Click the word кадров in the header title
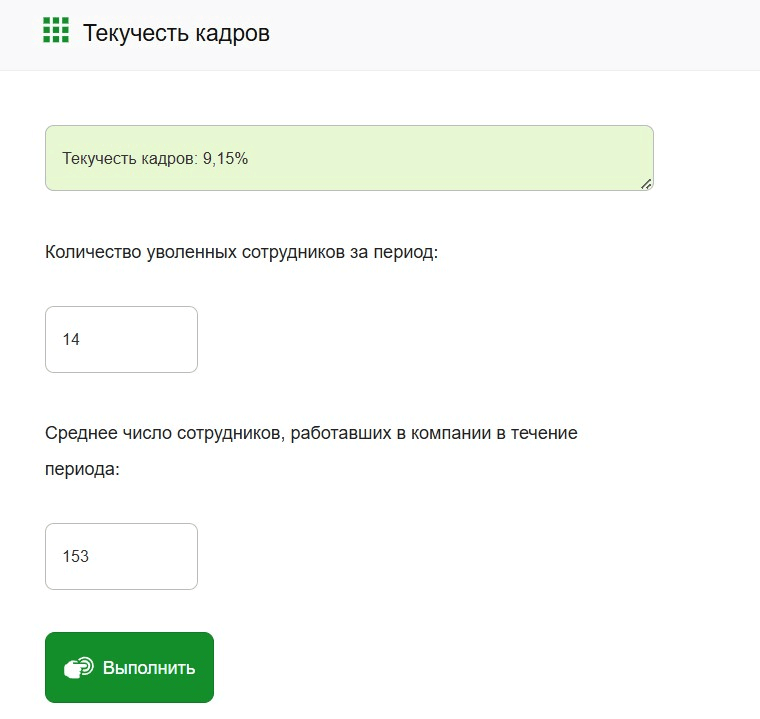Viewport: 760px width, 719px height. pyautogui.click(x=233, y=33)
